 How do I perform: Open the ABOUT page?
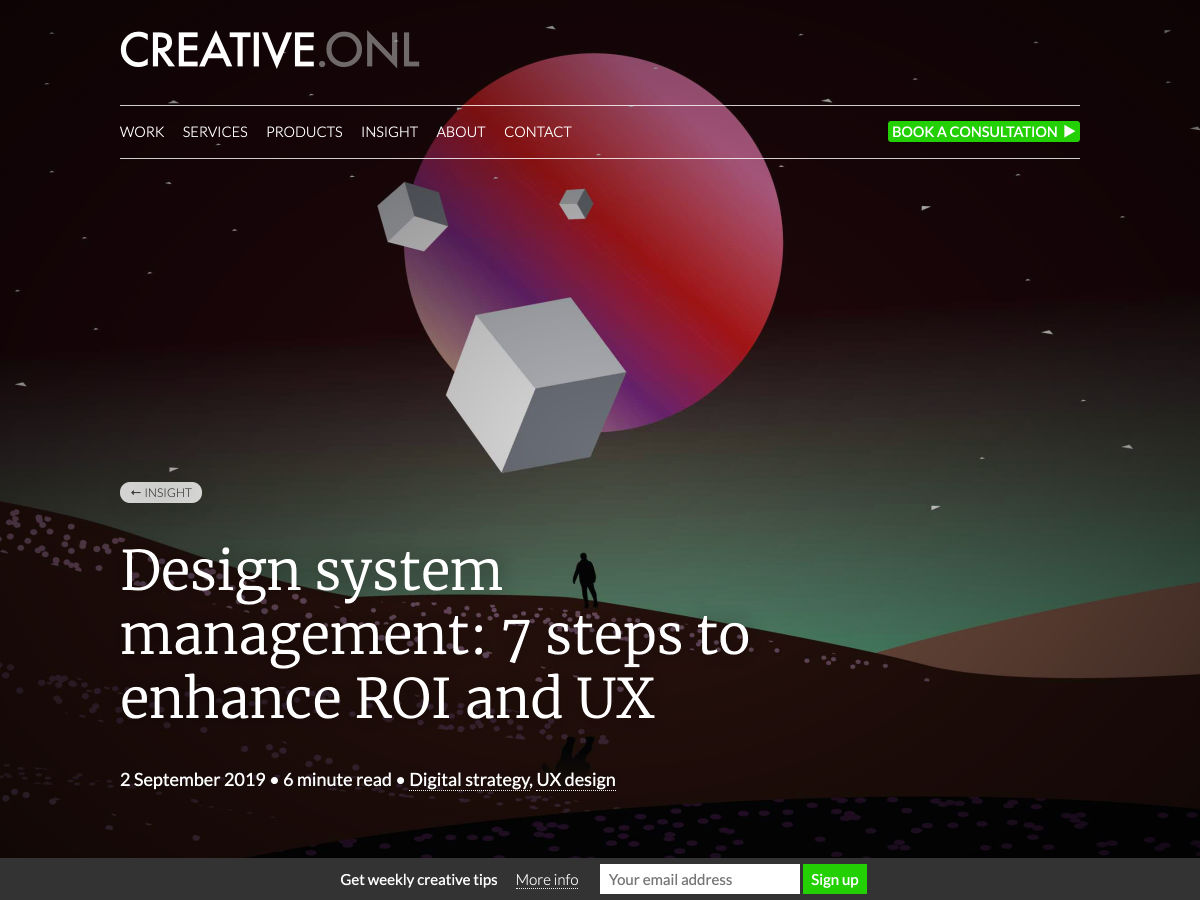click(461, 132)
